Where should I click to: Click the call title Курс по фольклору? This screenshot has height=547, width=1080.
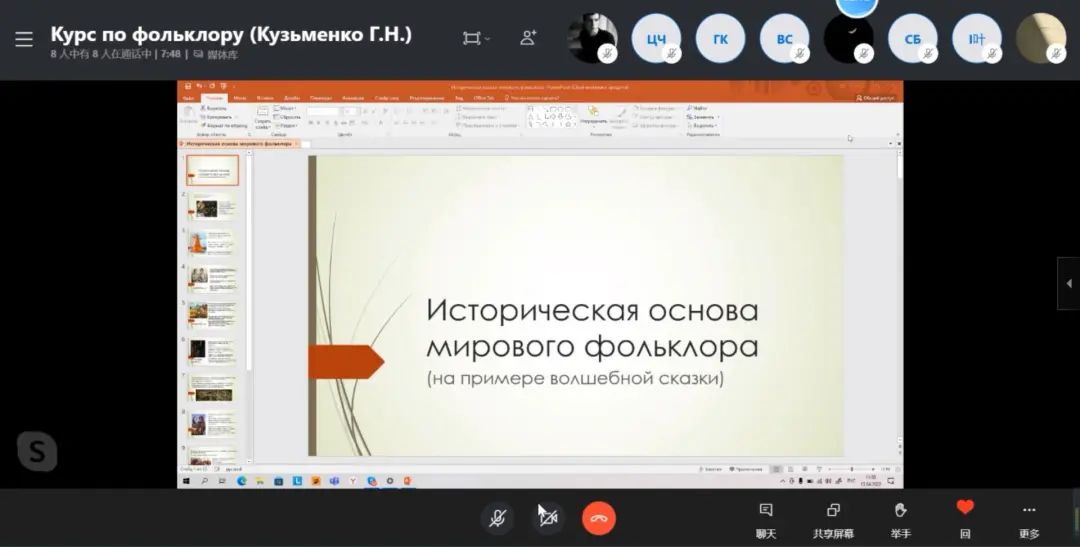click(231, 34)
